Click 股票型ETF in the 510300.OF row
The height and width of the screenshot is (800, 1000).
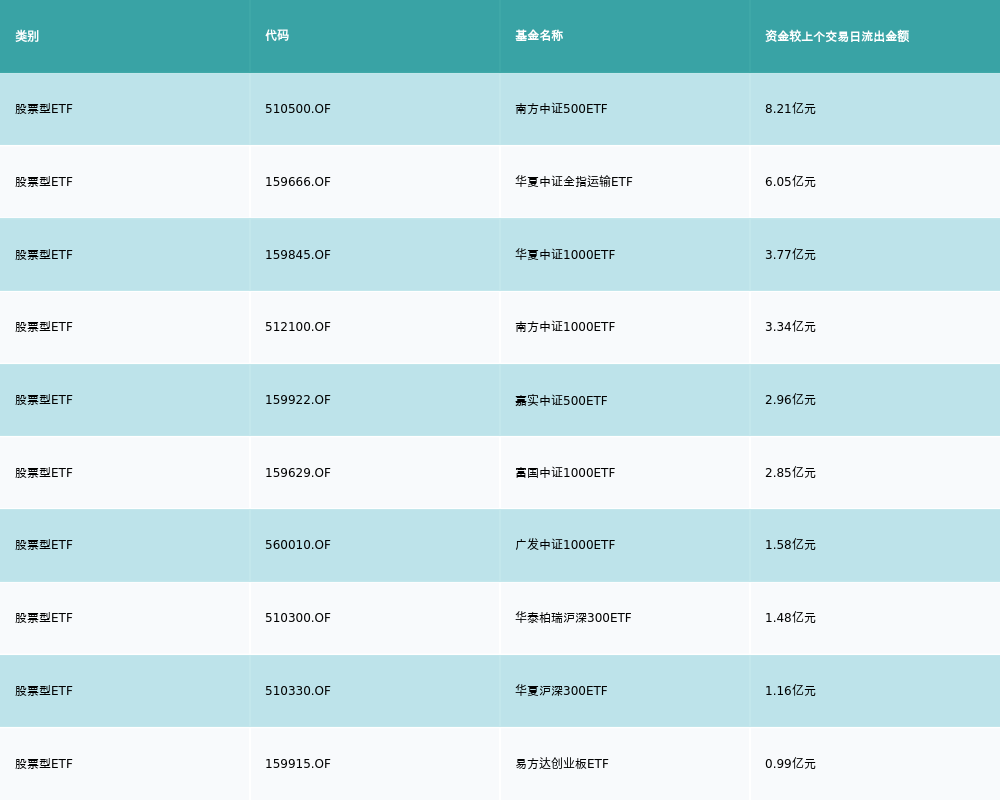click(44, 618)
